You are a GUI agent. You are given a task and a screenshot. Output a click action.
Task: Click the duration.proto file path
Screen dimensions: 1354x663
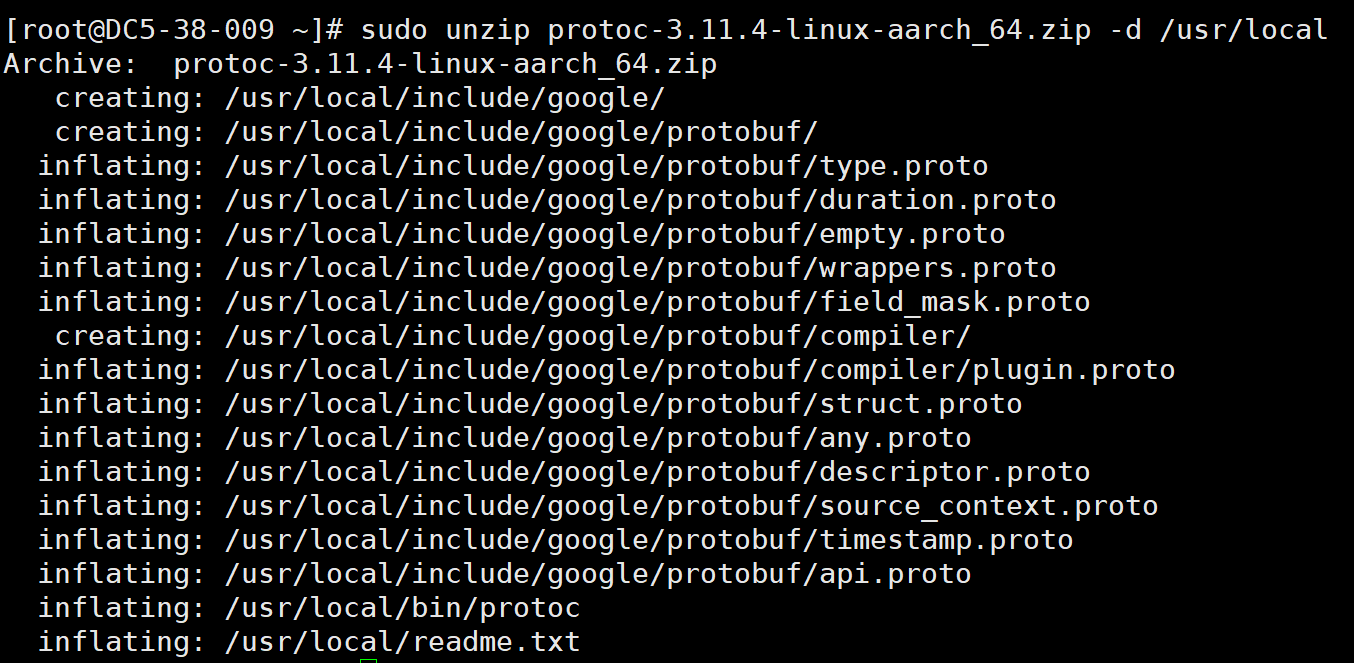tap(640, 200)
